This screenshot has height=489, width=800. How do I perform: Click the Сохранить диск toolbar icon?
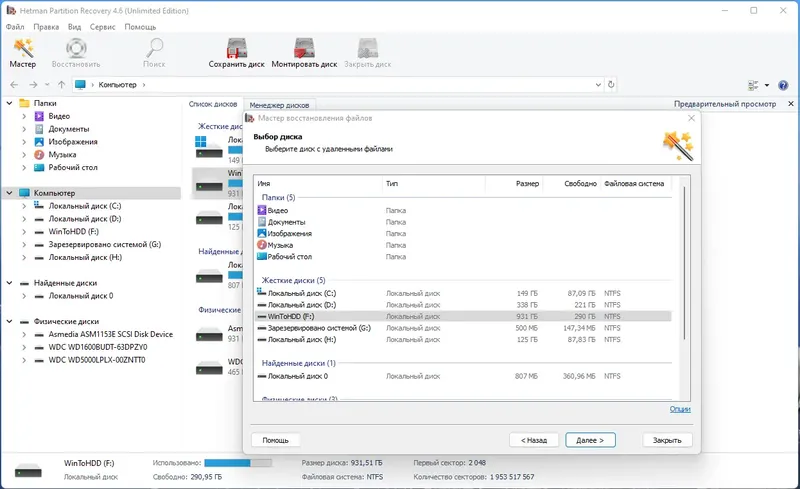pyautogui.click(x=237, y=48)
